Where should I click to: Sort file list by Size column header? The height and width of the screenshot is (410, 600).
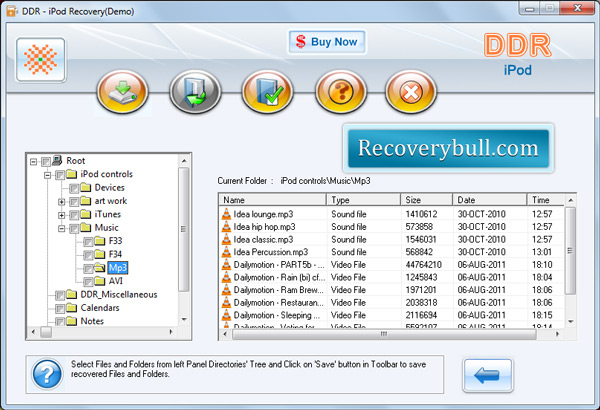(x=426, y=200)
